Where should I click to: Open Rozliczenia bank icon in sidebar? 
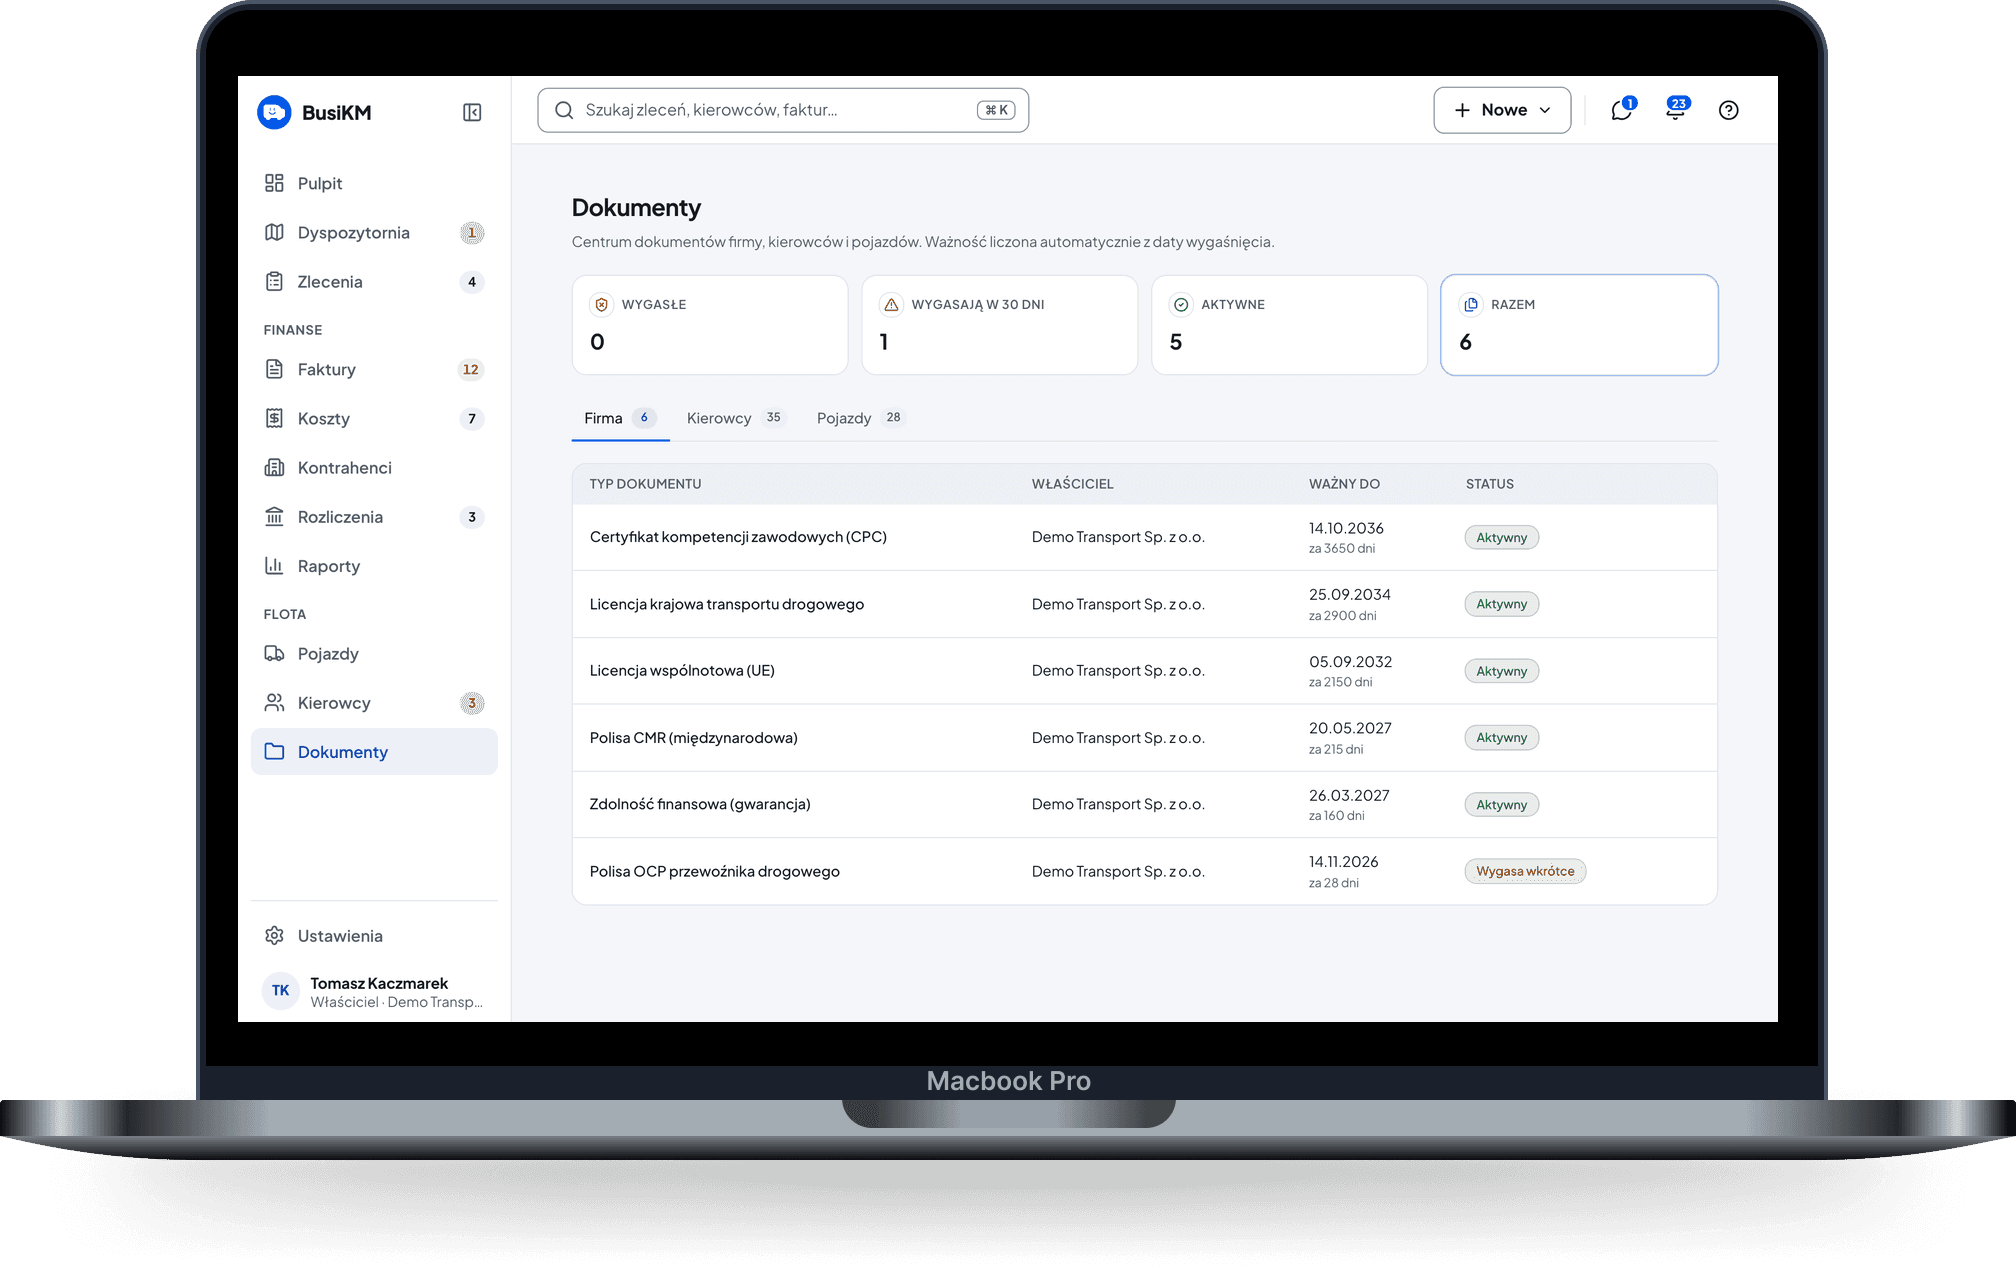pyautogui.click(x=274, y=517)
